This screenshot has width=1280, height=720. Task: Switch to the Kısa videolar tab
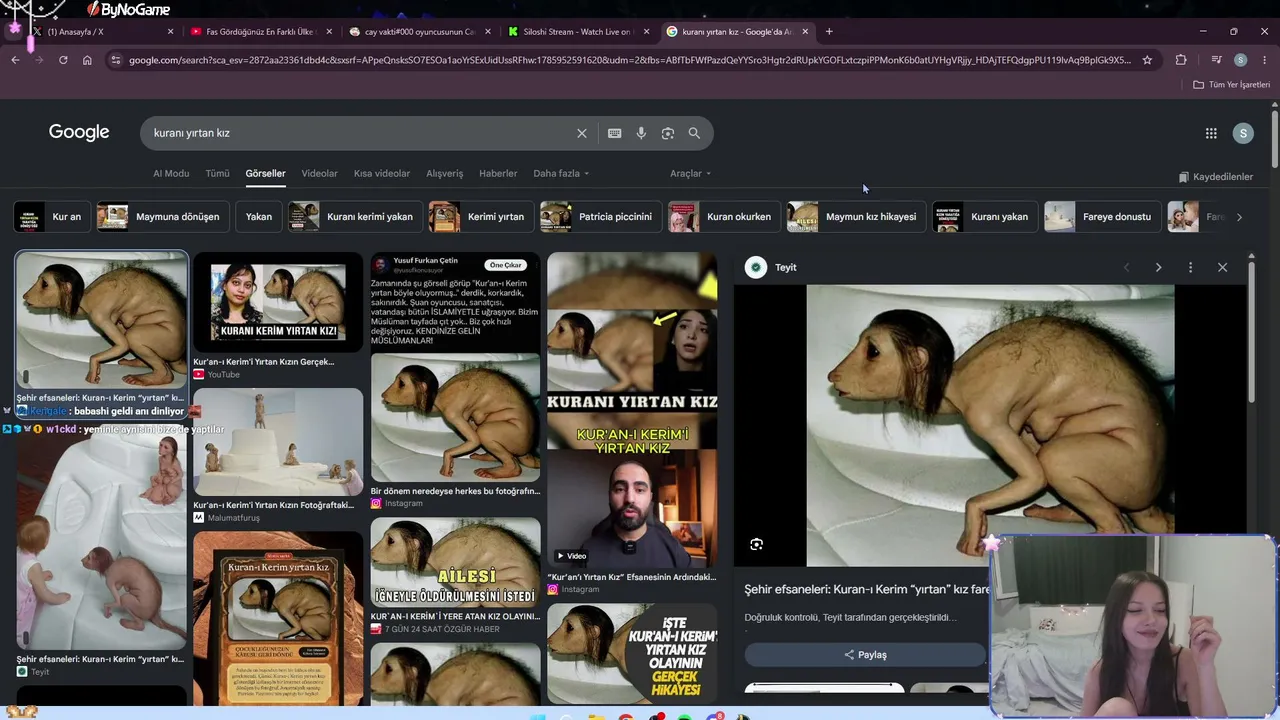coord(382,173)
